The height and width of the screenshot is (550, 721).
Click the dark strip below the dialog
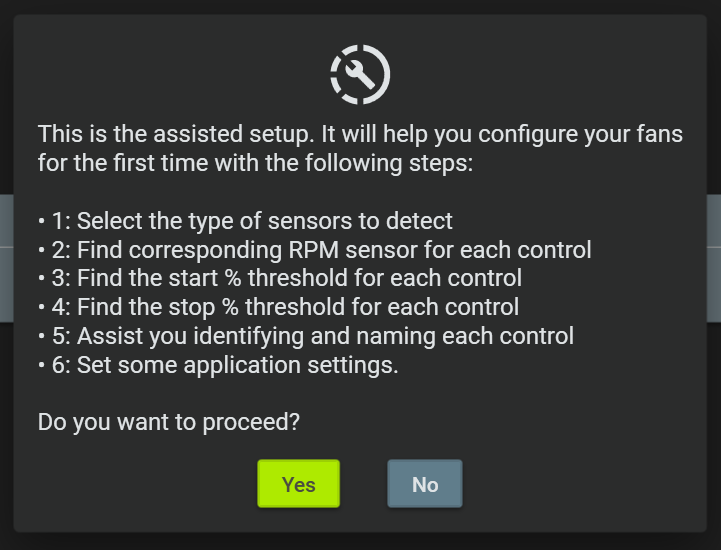coord(360,541)
